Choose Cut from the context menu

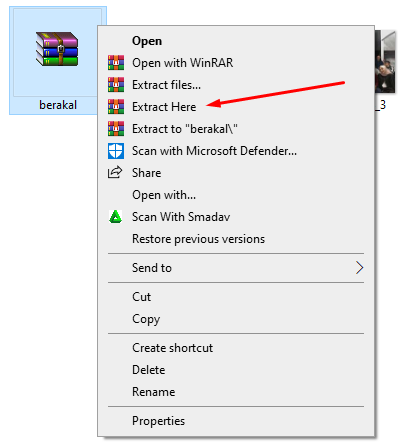[x=236, y=297]
